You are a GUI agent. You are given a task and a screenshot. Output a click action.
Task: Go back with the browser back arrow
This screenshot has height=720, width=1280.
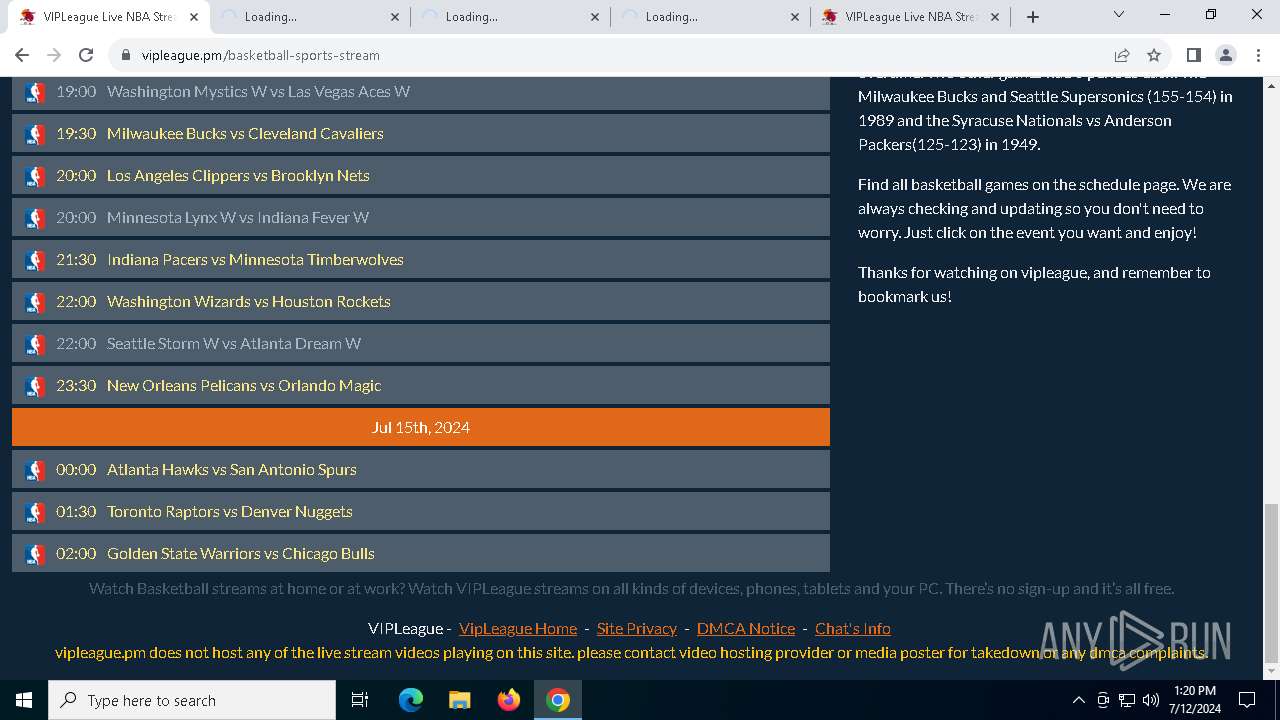tap(22, 55)
